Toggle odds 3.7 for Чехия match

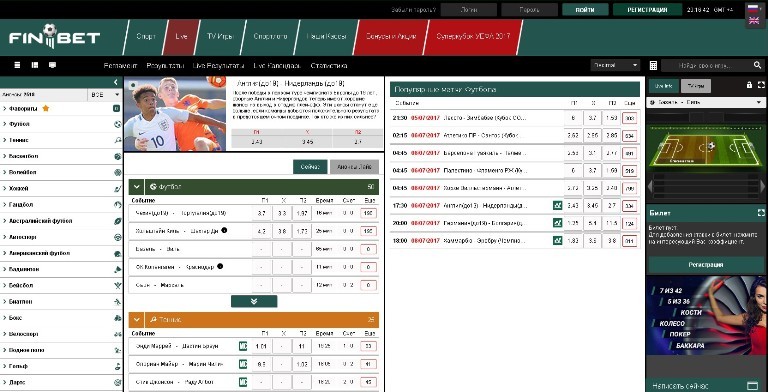(x=262, y=214)
